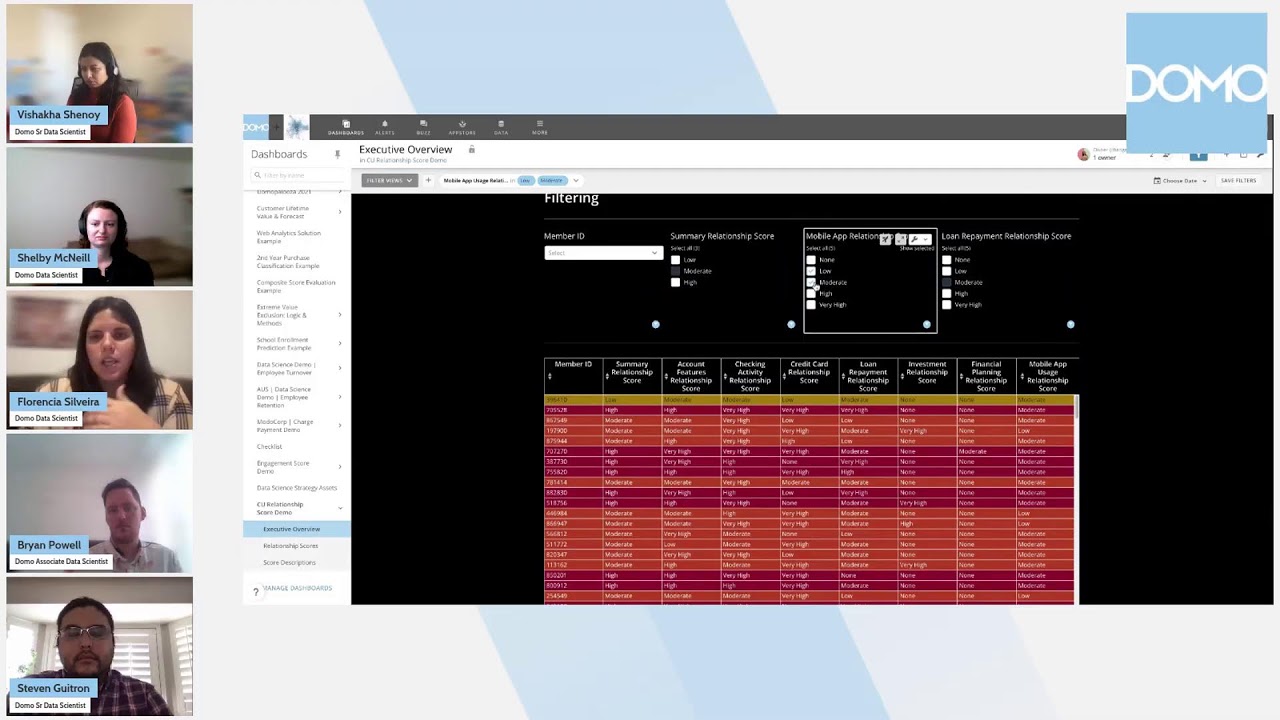Open Data Science Strategy Assets dashboard
Screen dimensions: 1280x720
(x=297, y=488)
